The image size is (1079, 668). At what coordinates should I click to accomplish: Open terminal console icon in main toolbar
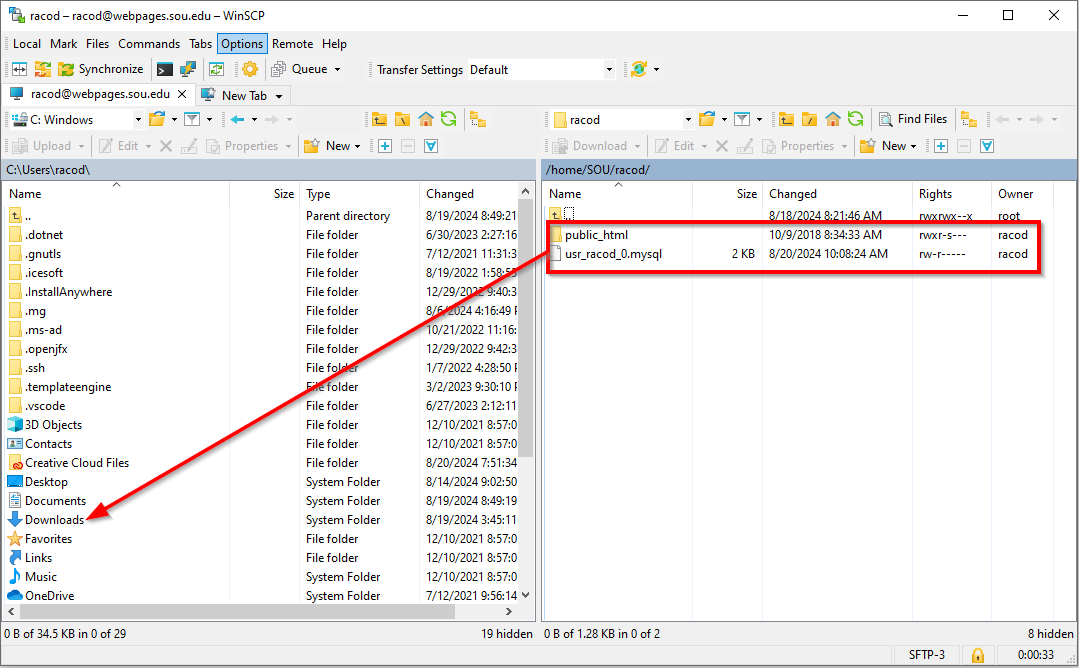click(x=164, y=69)
